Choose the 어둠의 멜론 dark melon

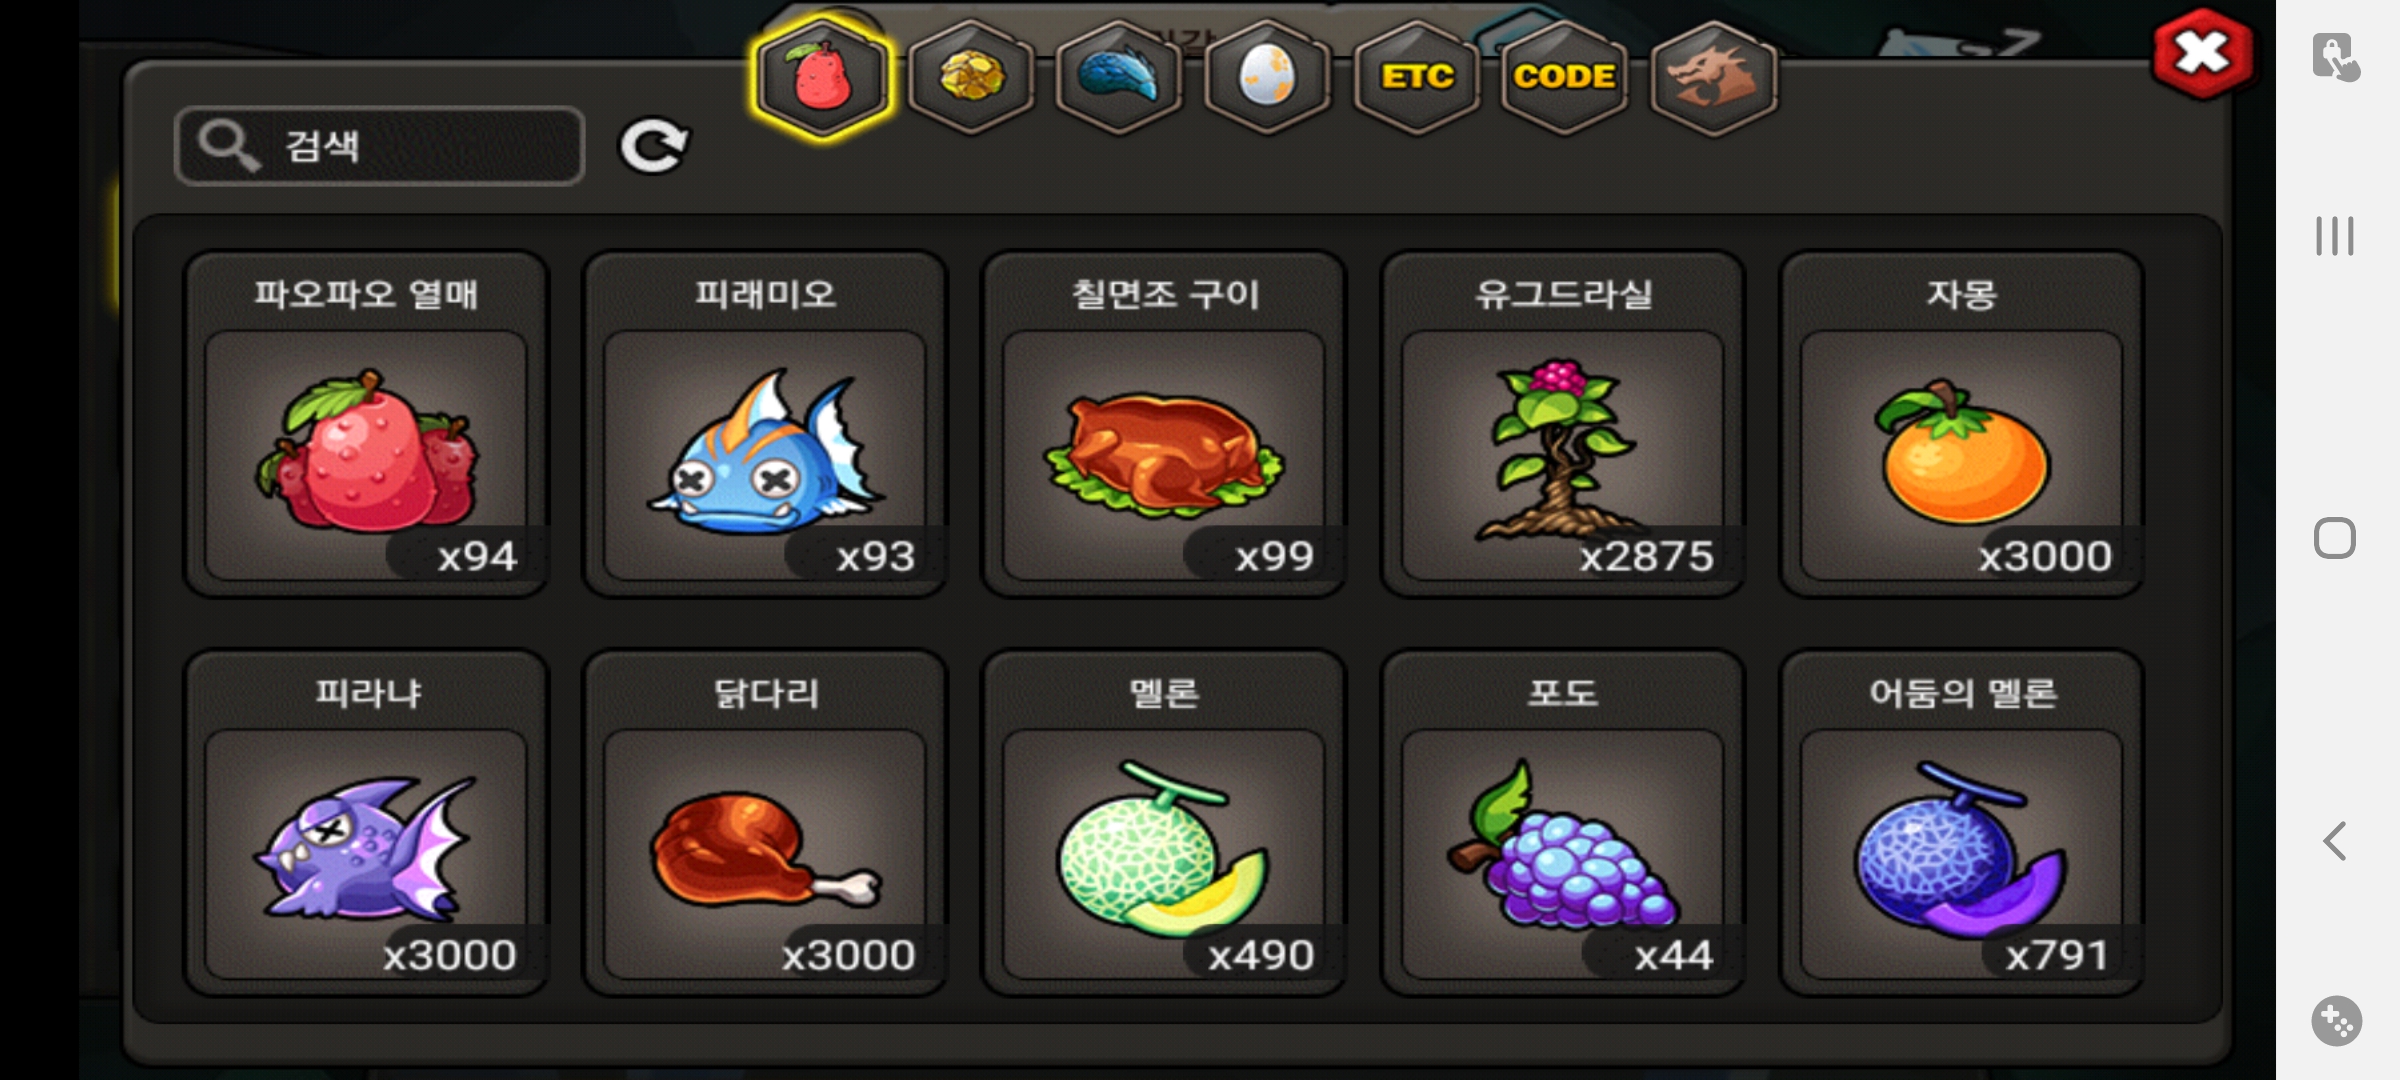coord(1962,823)
